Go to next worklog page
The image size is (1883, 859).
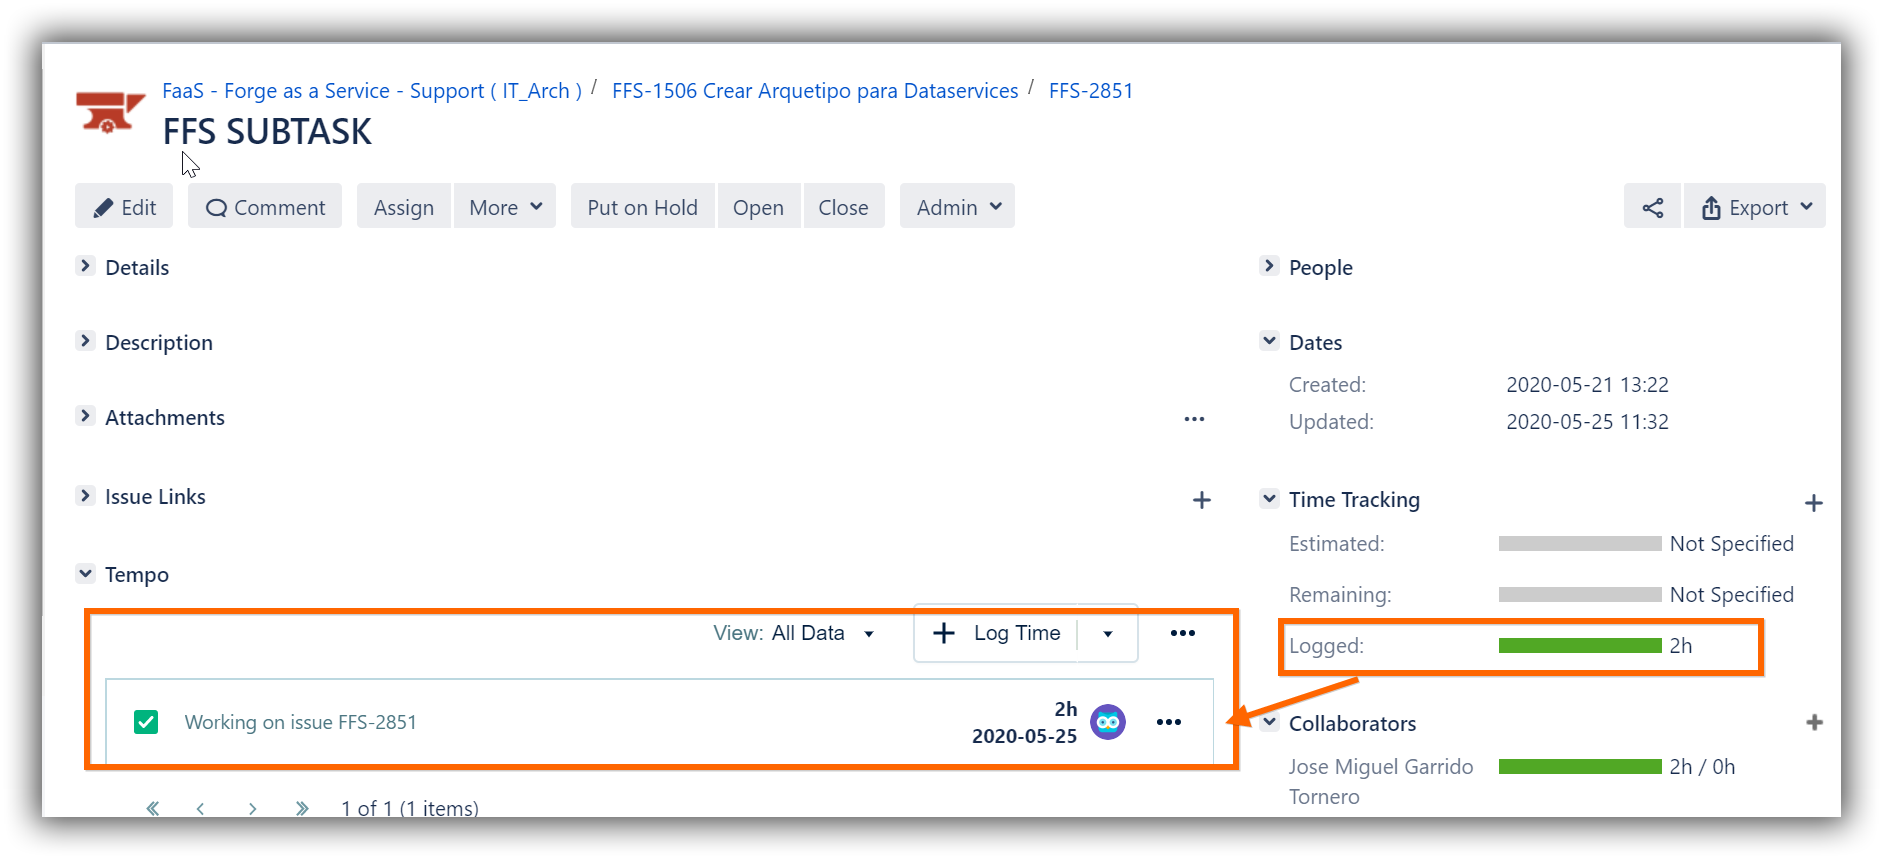(x=253, y=808)
